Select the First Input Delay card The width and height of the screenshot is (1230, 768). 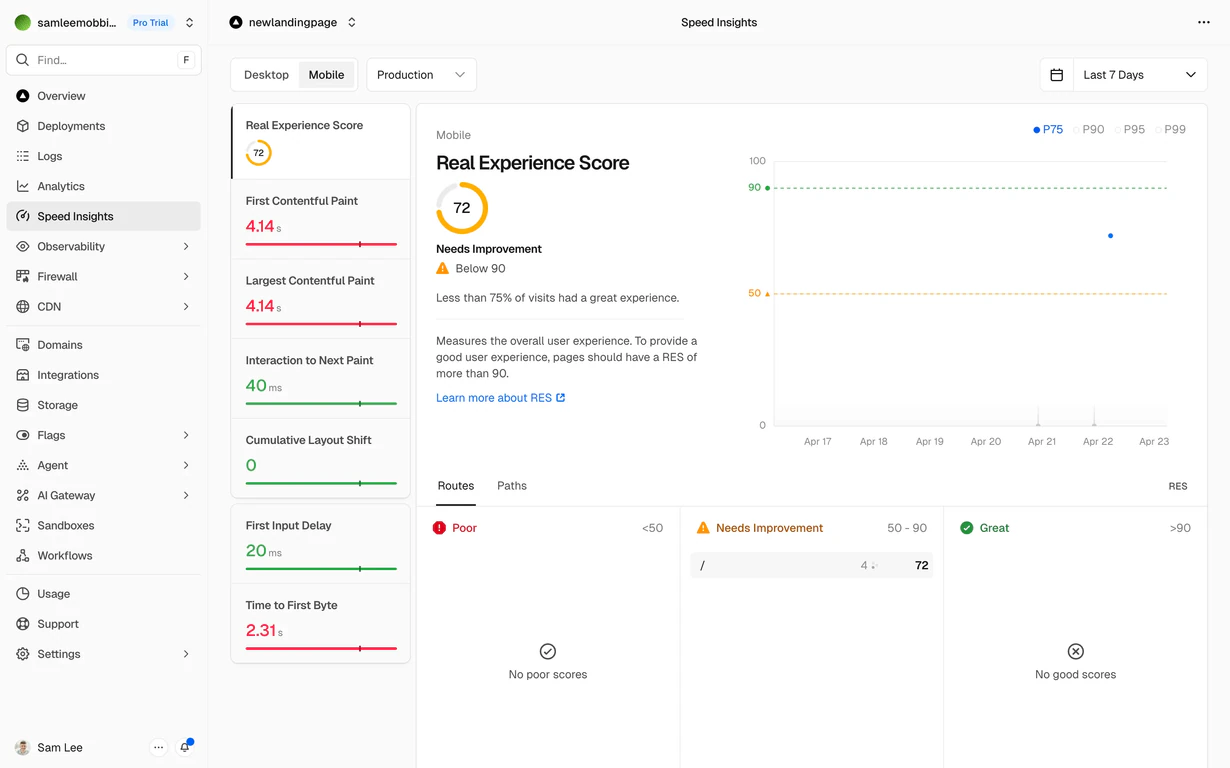[x=321, y=544]
